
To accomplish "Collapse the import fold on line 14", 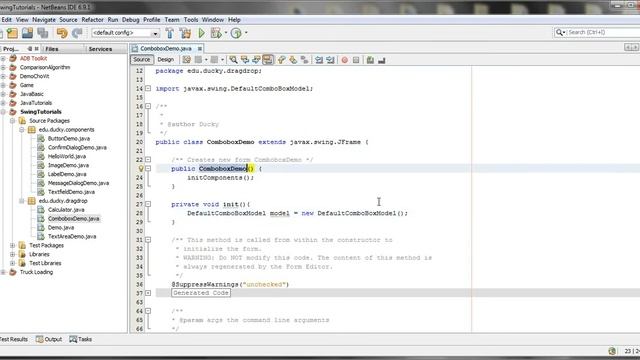I will [x=148, y=89].
